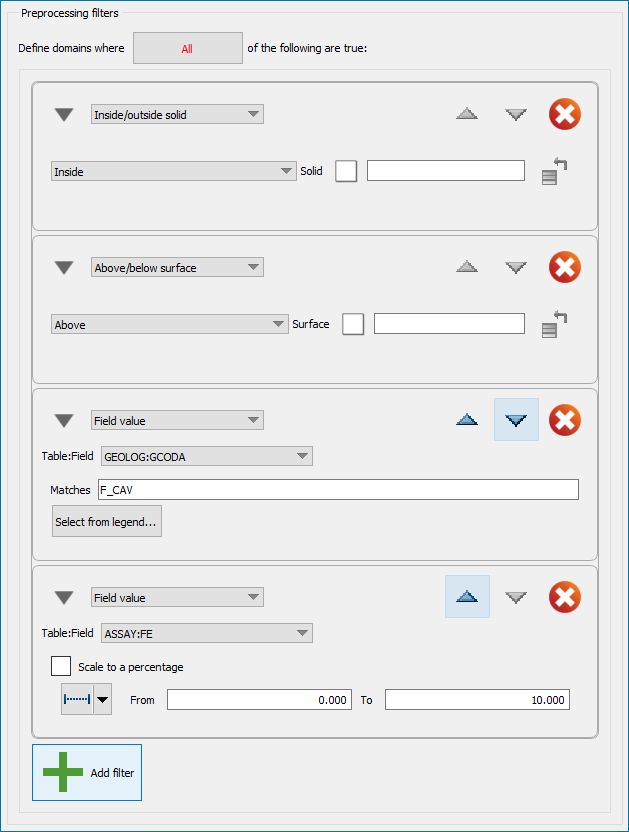This screenshot has width=629, height=832.
Task: Open the GEOLOG:GCODA Table:Field dropdown
Action: point(206,456)
